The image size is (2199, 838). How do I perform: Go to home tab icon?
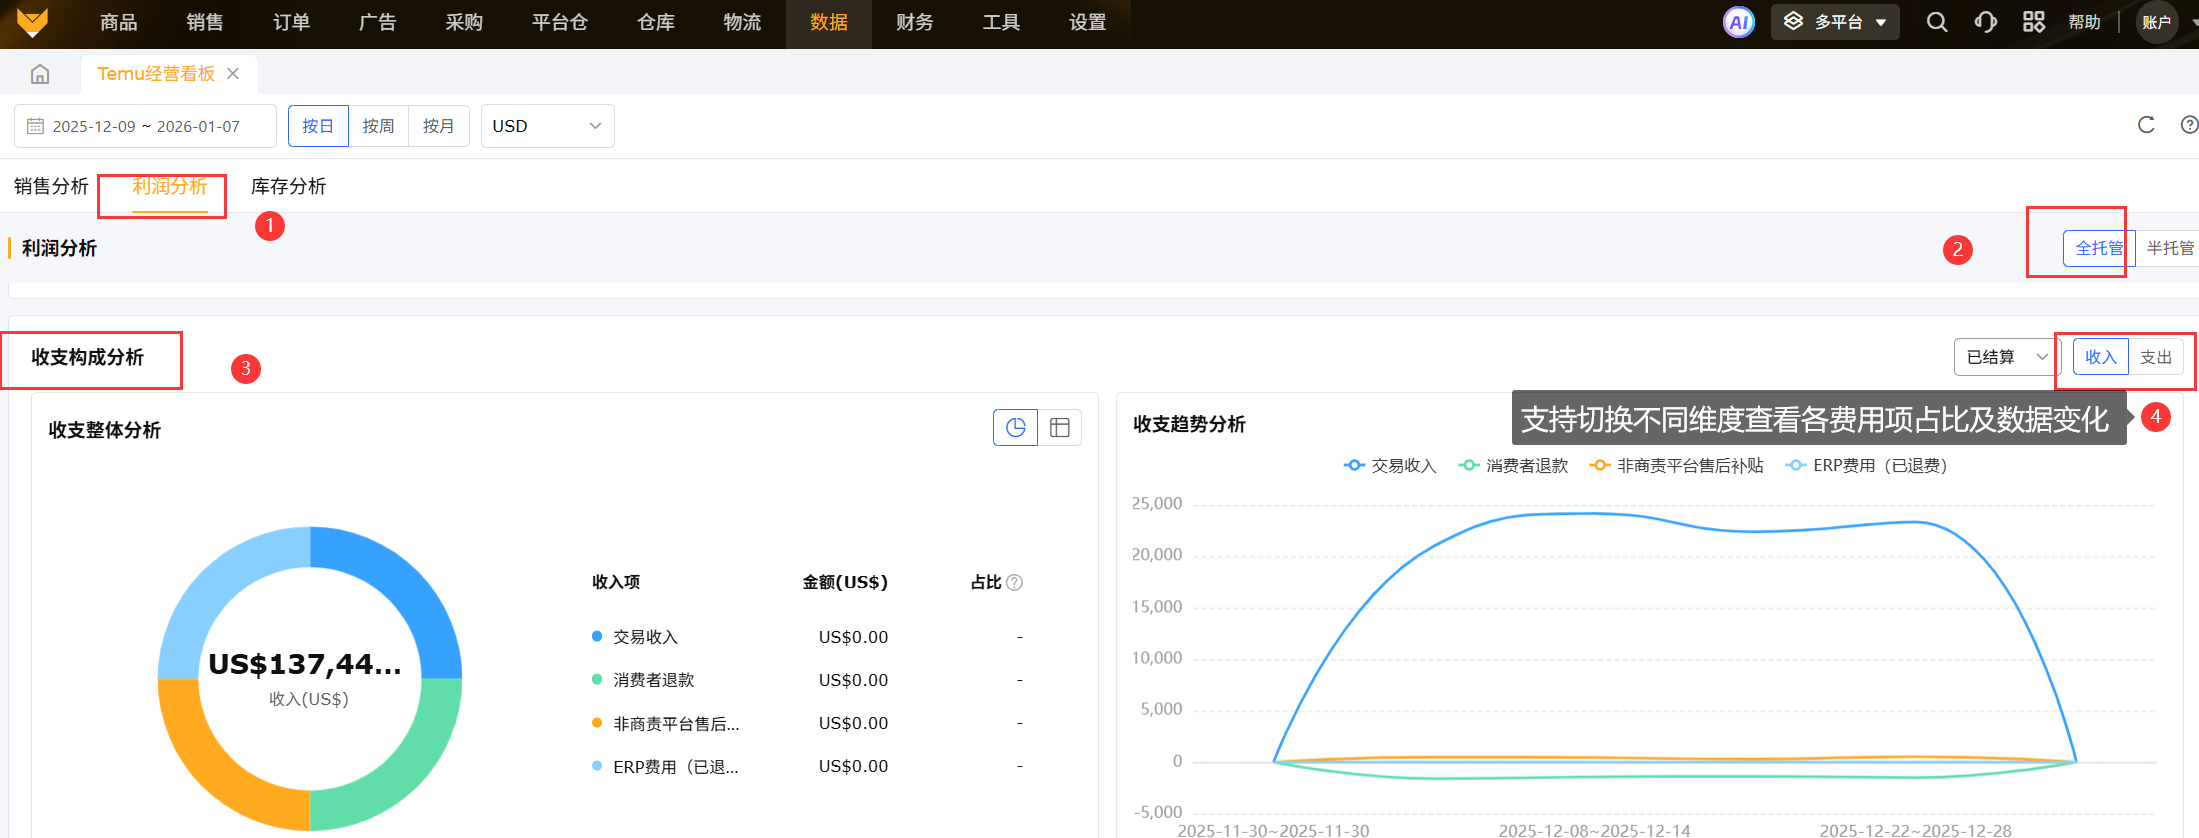pyautogui.click(x=40, y=74)
